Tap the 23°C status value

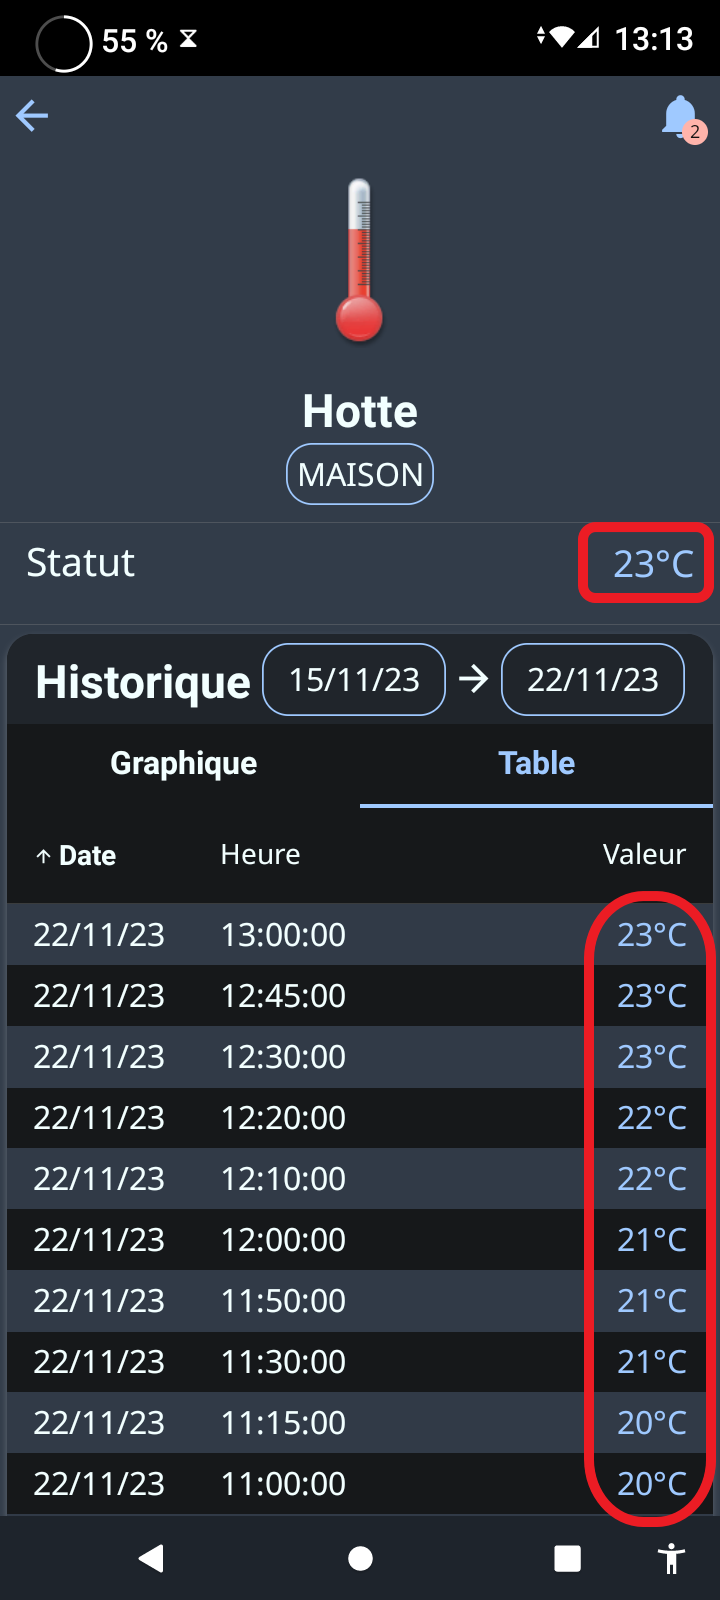tap(653, 564)
